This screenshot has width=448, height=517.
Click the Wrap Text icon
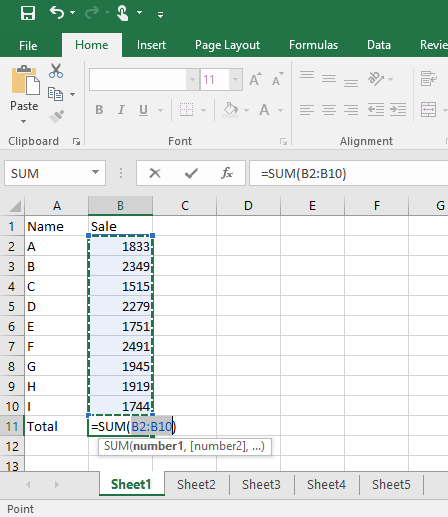tap(429, 79)
